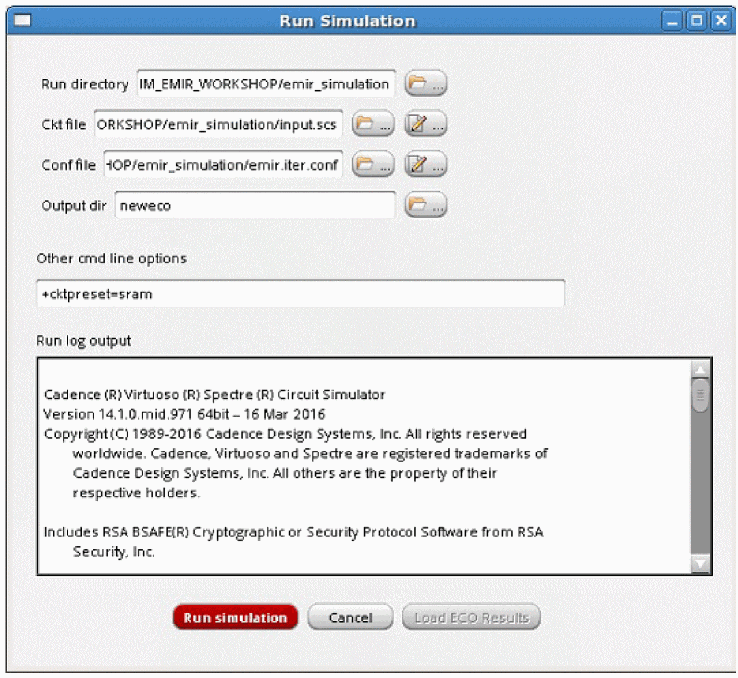Click the run log scrollbar thumb

[x=700, y=395]
